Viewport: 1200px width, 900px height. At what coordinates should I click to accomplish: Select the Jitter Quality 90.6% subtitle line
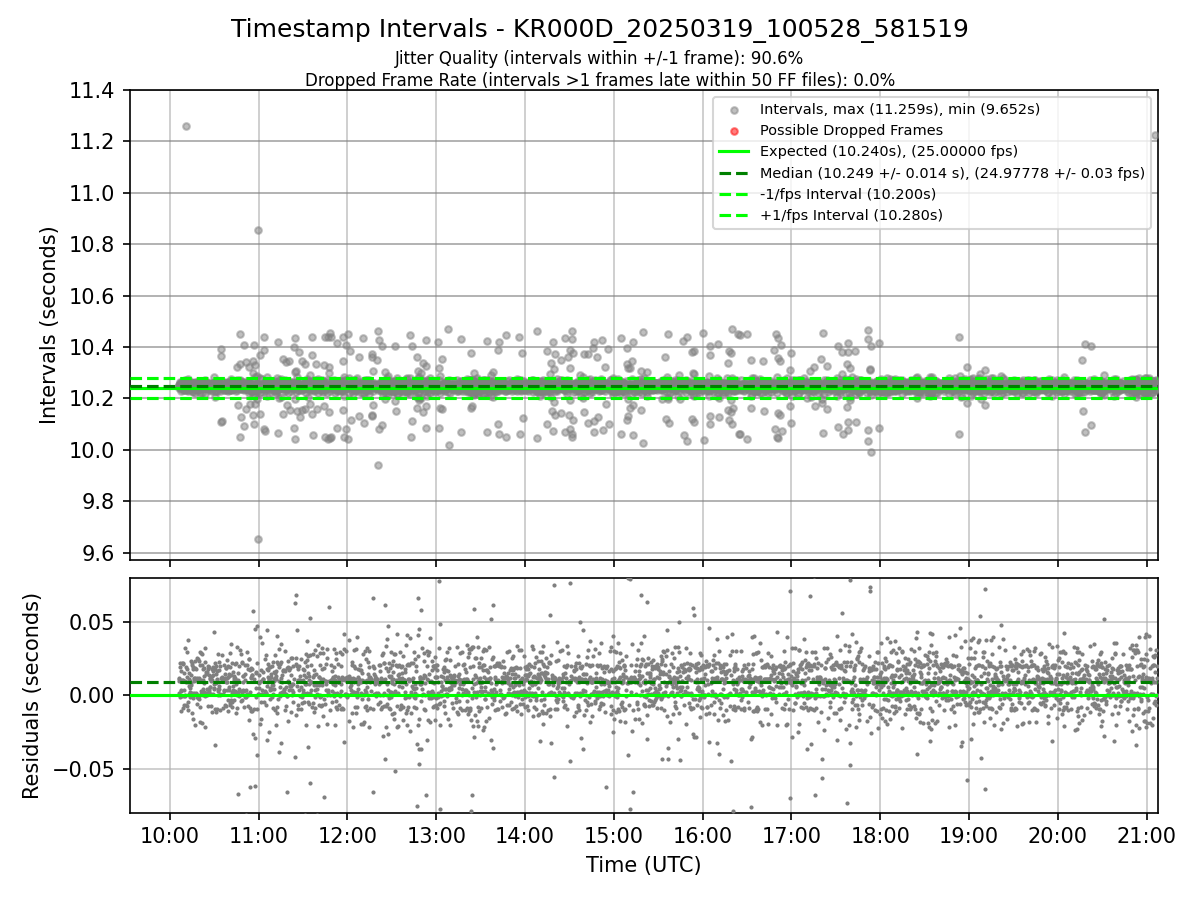599,58
